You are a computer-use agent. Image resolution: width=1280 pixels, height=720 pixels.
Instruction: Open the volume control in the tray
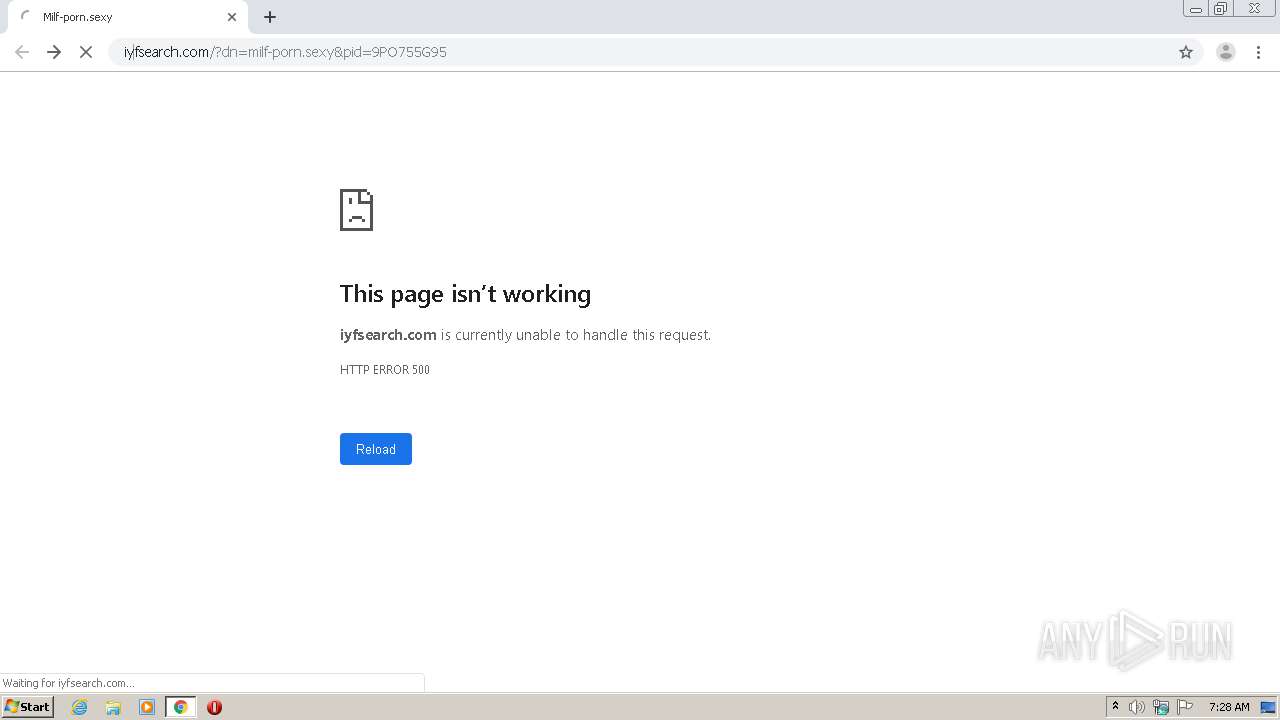pos(1137,707)
